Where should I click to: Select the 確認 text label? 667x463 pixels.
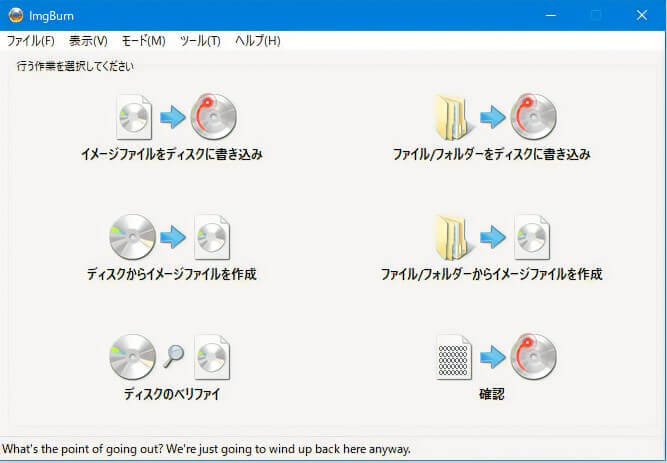pyautogui.click(x=491, y=394)
